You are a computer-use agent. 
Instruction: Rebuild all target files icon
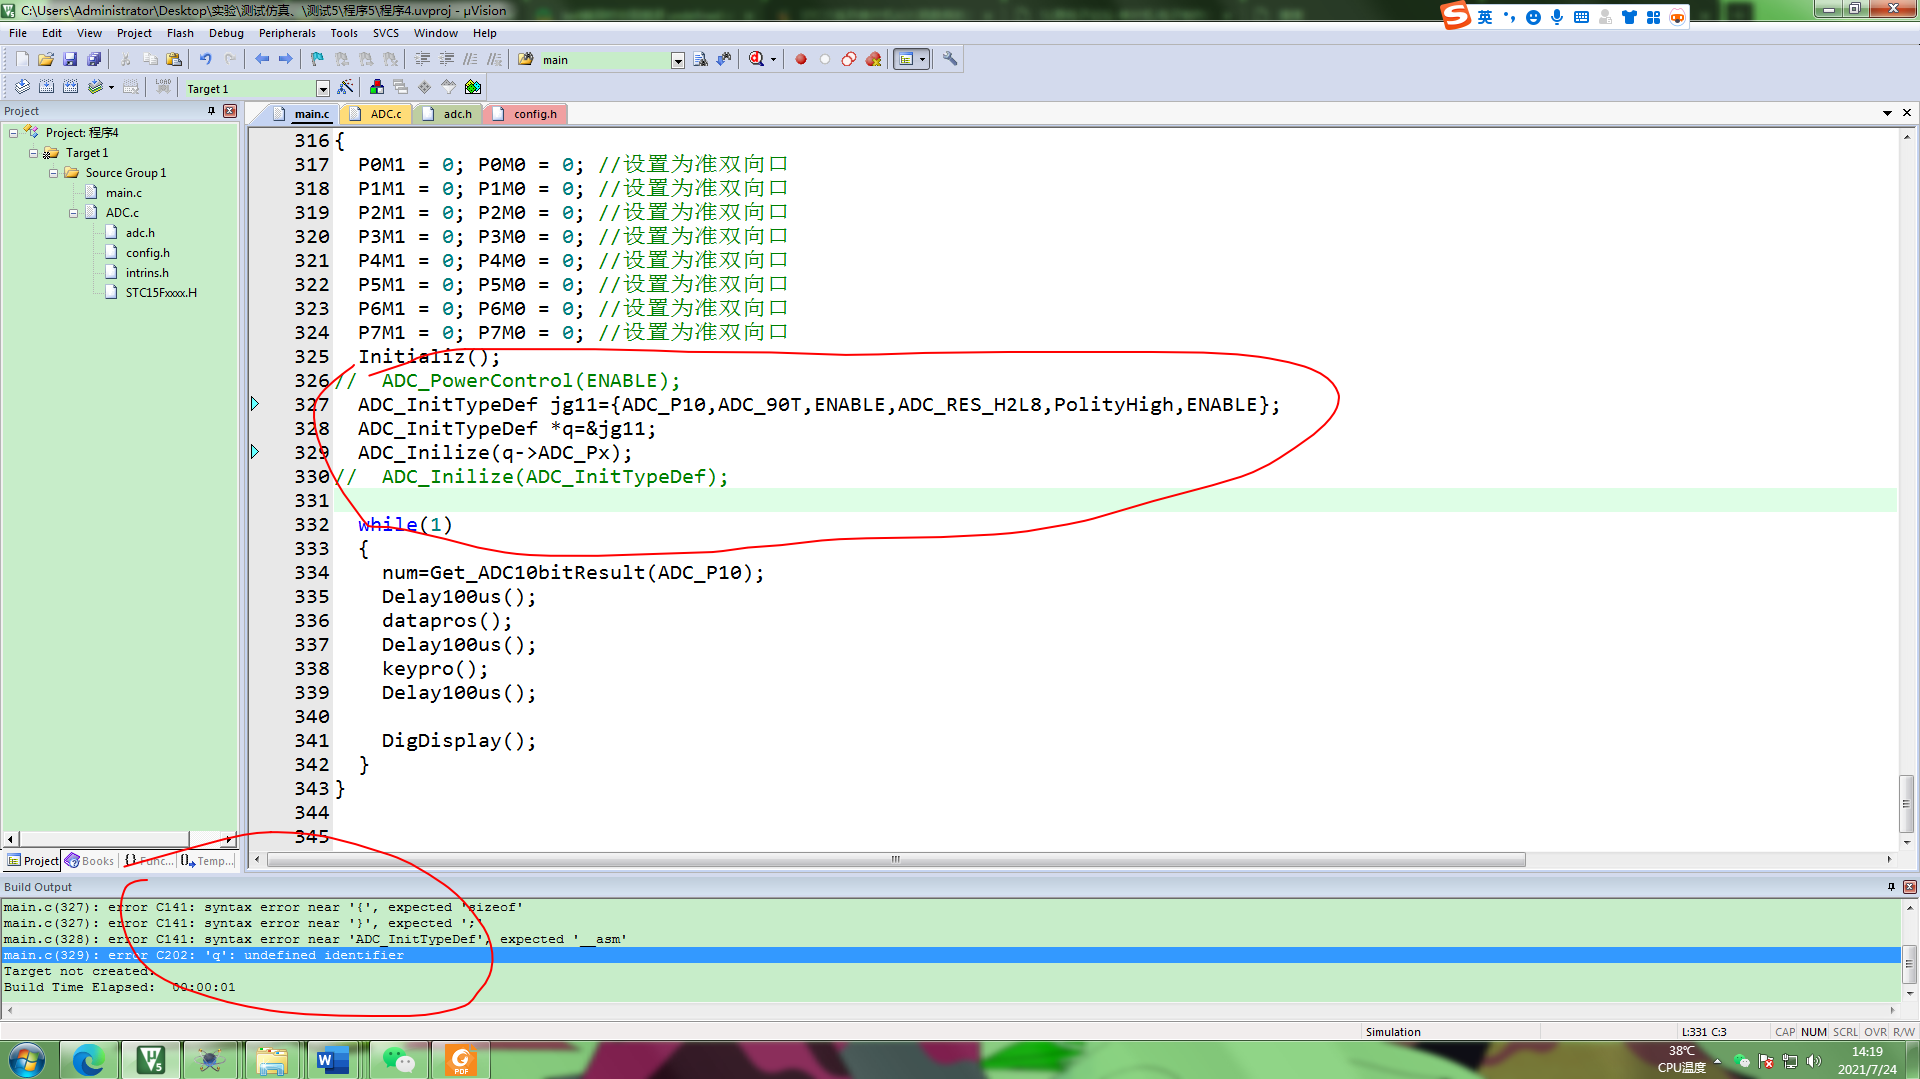pyautogui.click(x=70, y=88)
